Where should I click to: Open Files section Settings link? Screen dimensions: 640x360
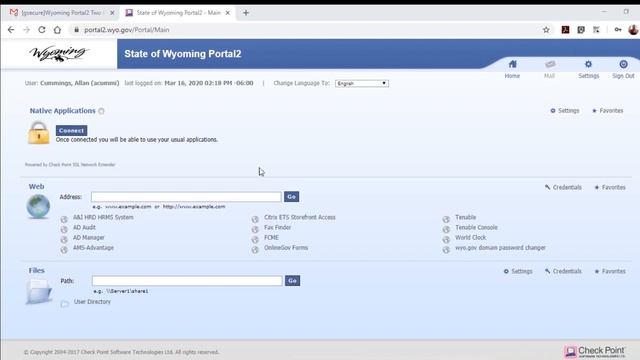tap(518, 271)
